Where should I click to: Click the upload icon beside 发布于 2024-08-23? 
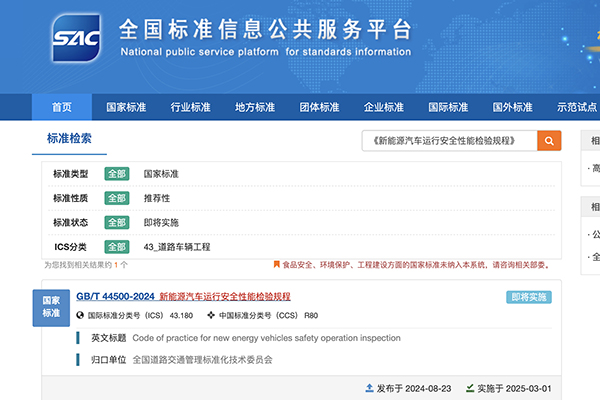(x=369, y=388)
